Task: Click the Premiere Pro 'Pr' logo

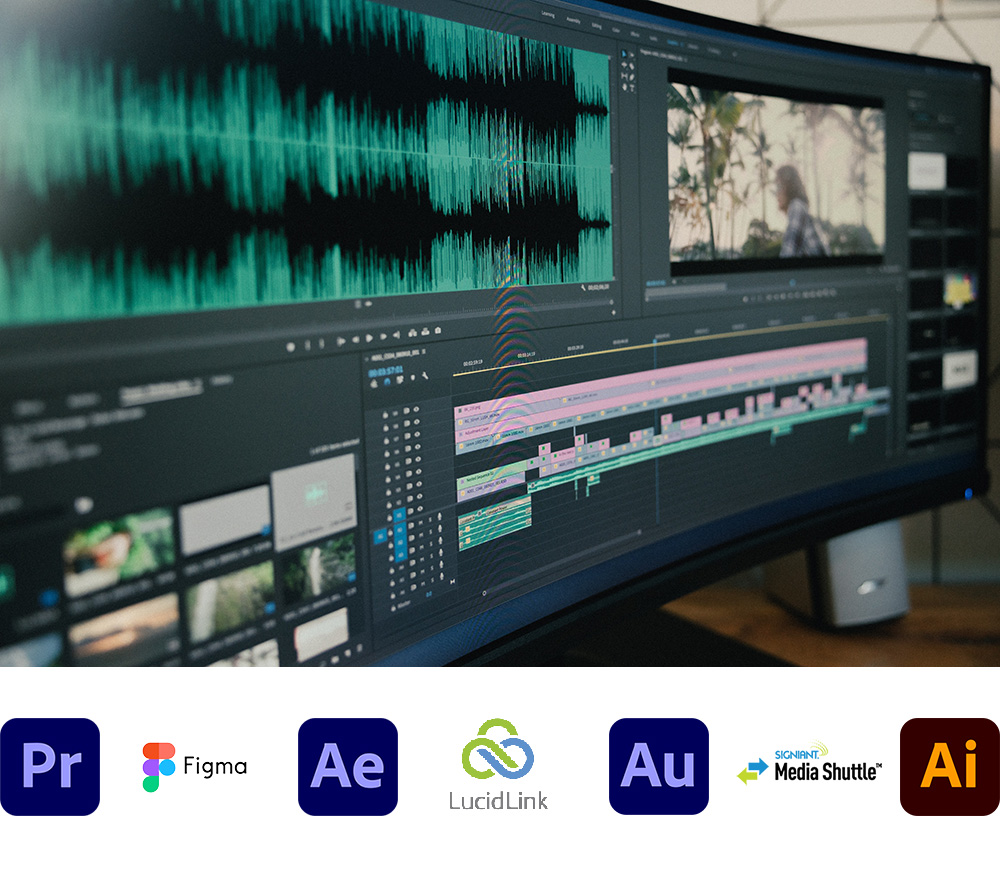Action: 50,766
